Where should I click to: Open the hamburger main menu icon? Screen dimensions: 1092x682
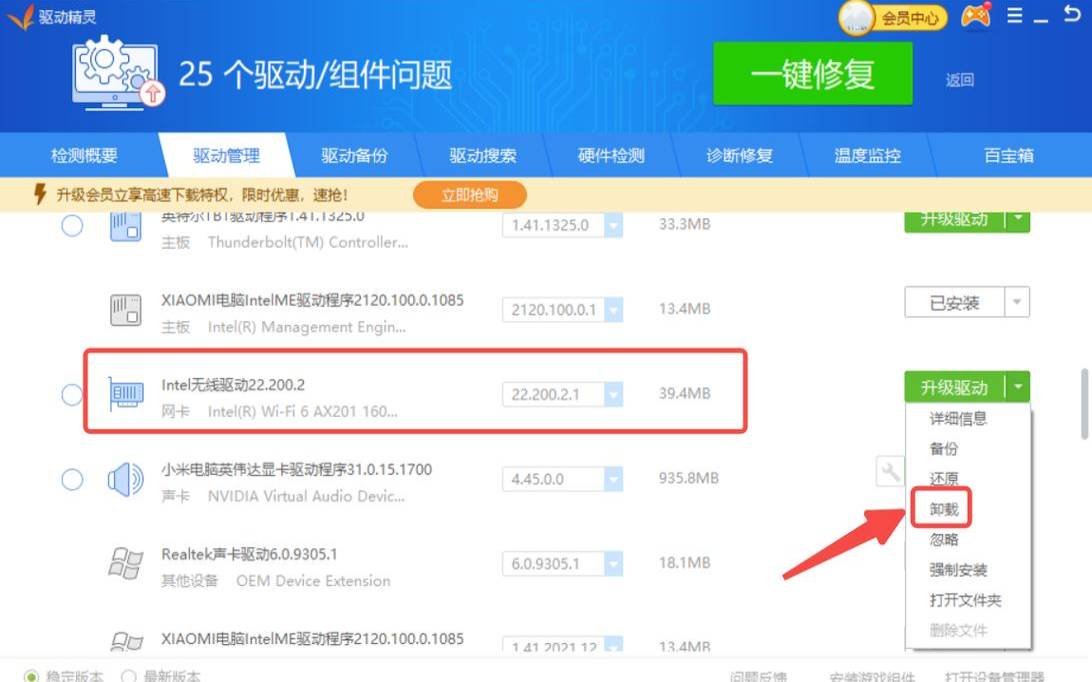tap(1015, 15)
